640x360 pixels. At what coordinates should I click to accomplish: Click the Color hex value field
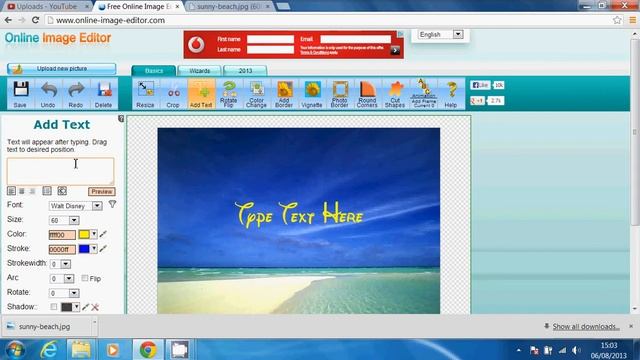click(62, 235)
